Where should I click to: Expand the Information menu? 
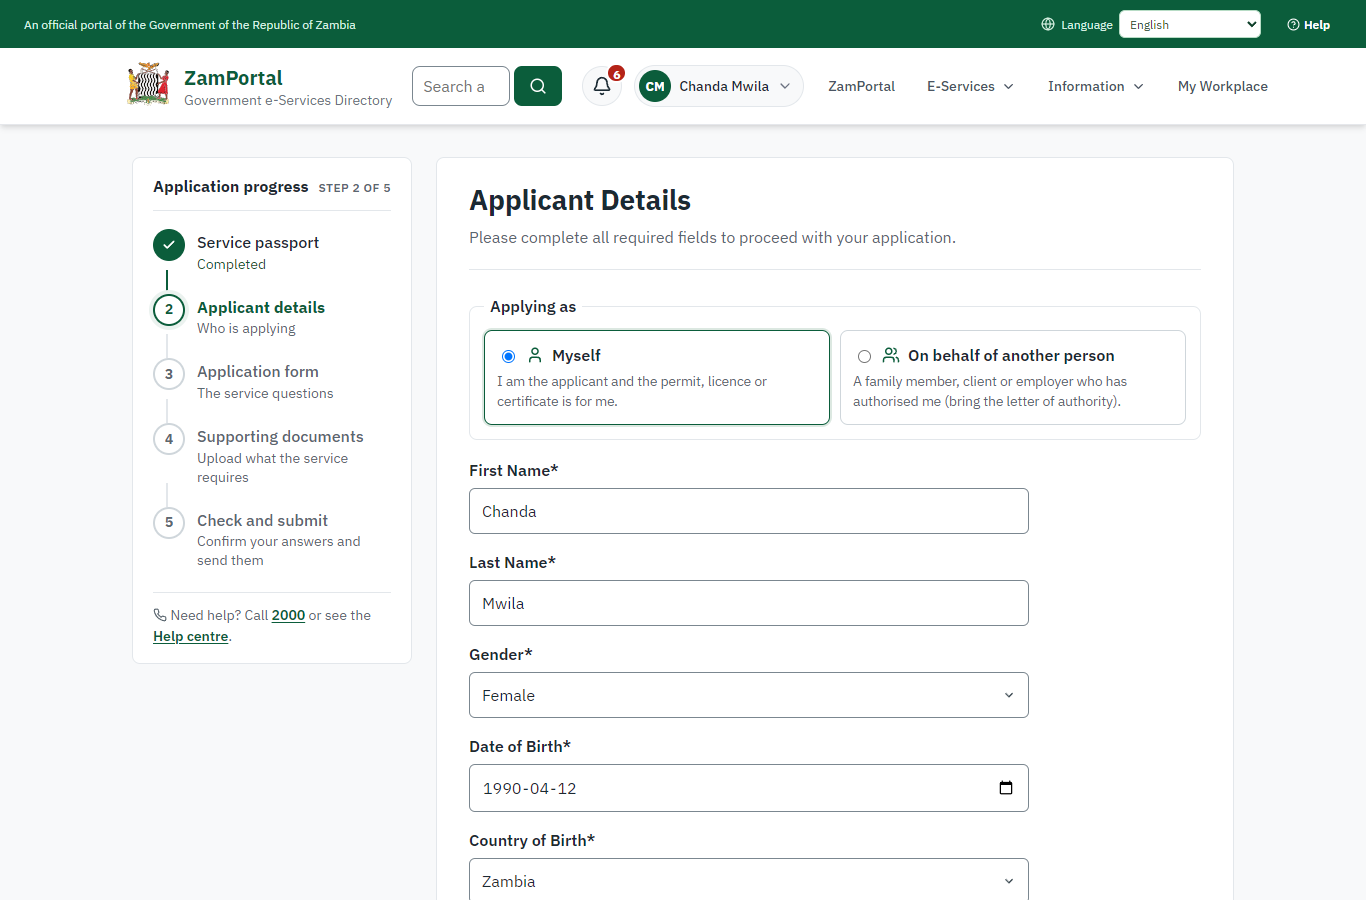click(1096, 86)
